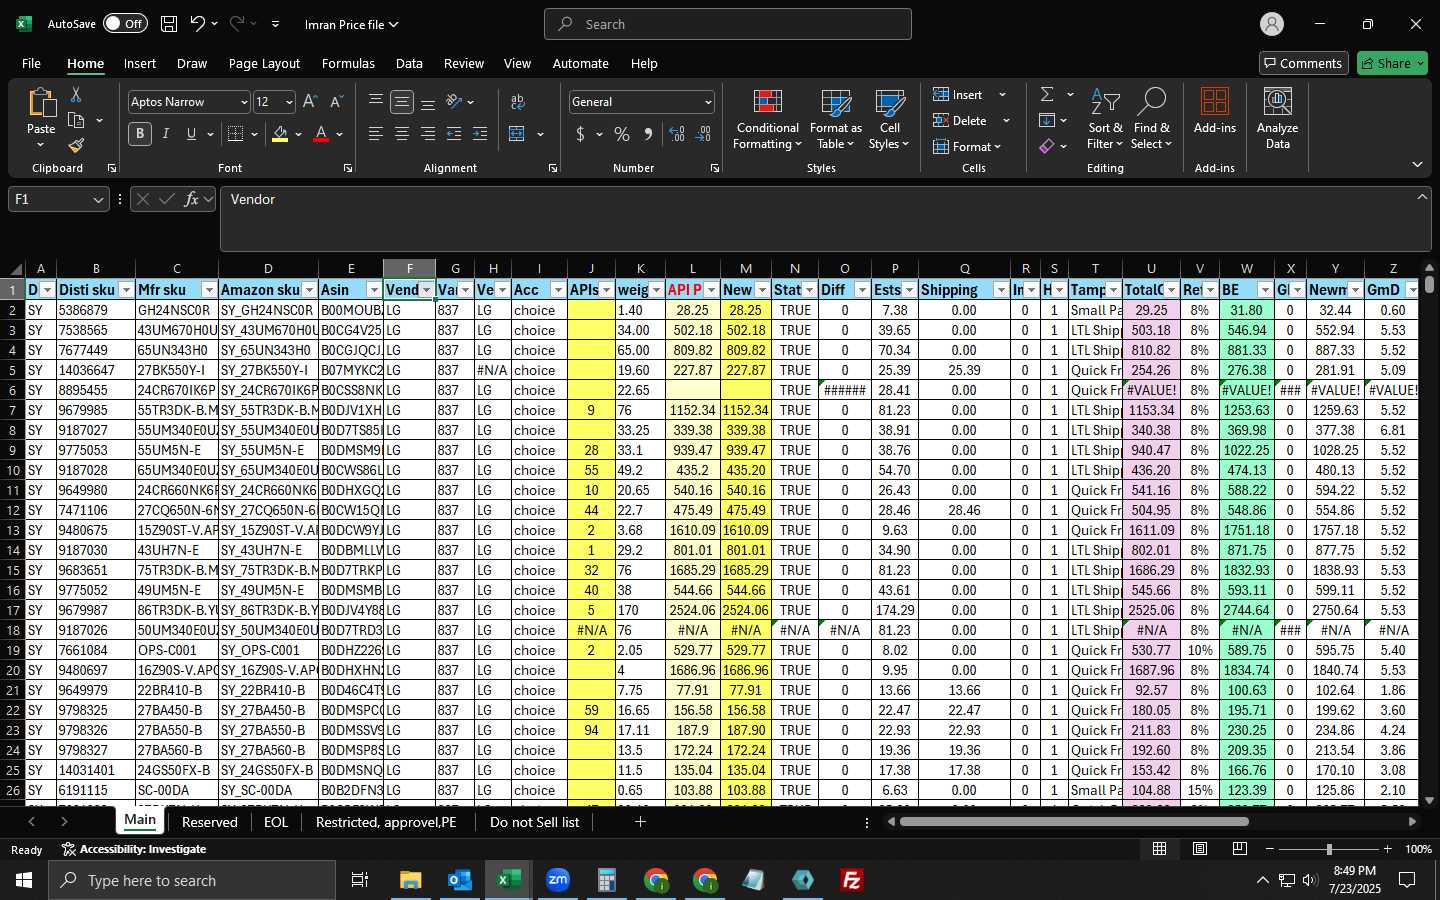This screenshot has height=900, width=1440.
Task: Click the Decrease Font Size icon
Action: click(336, 102)
